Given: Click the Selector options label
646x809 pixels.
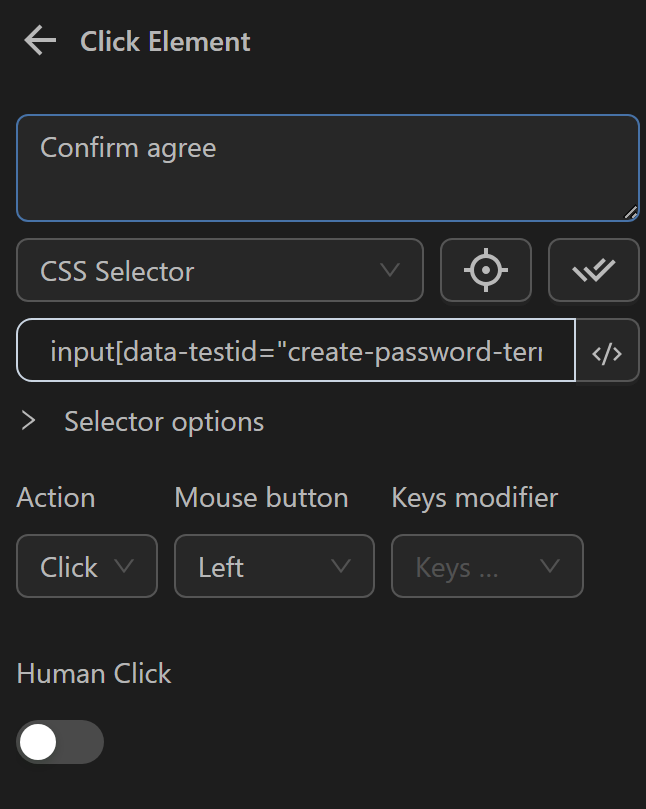Looking at the screenshot, I should (x=163, y=421).
